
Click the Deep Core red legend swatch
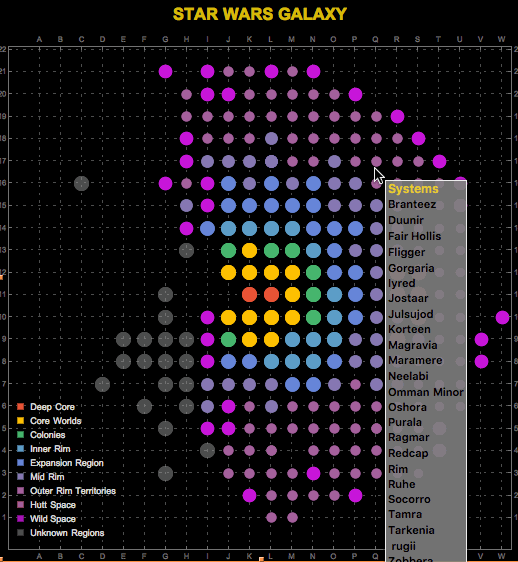click(20, 407)
